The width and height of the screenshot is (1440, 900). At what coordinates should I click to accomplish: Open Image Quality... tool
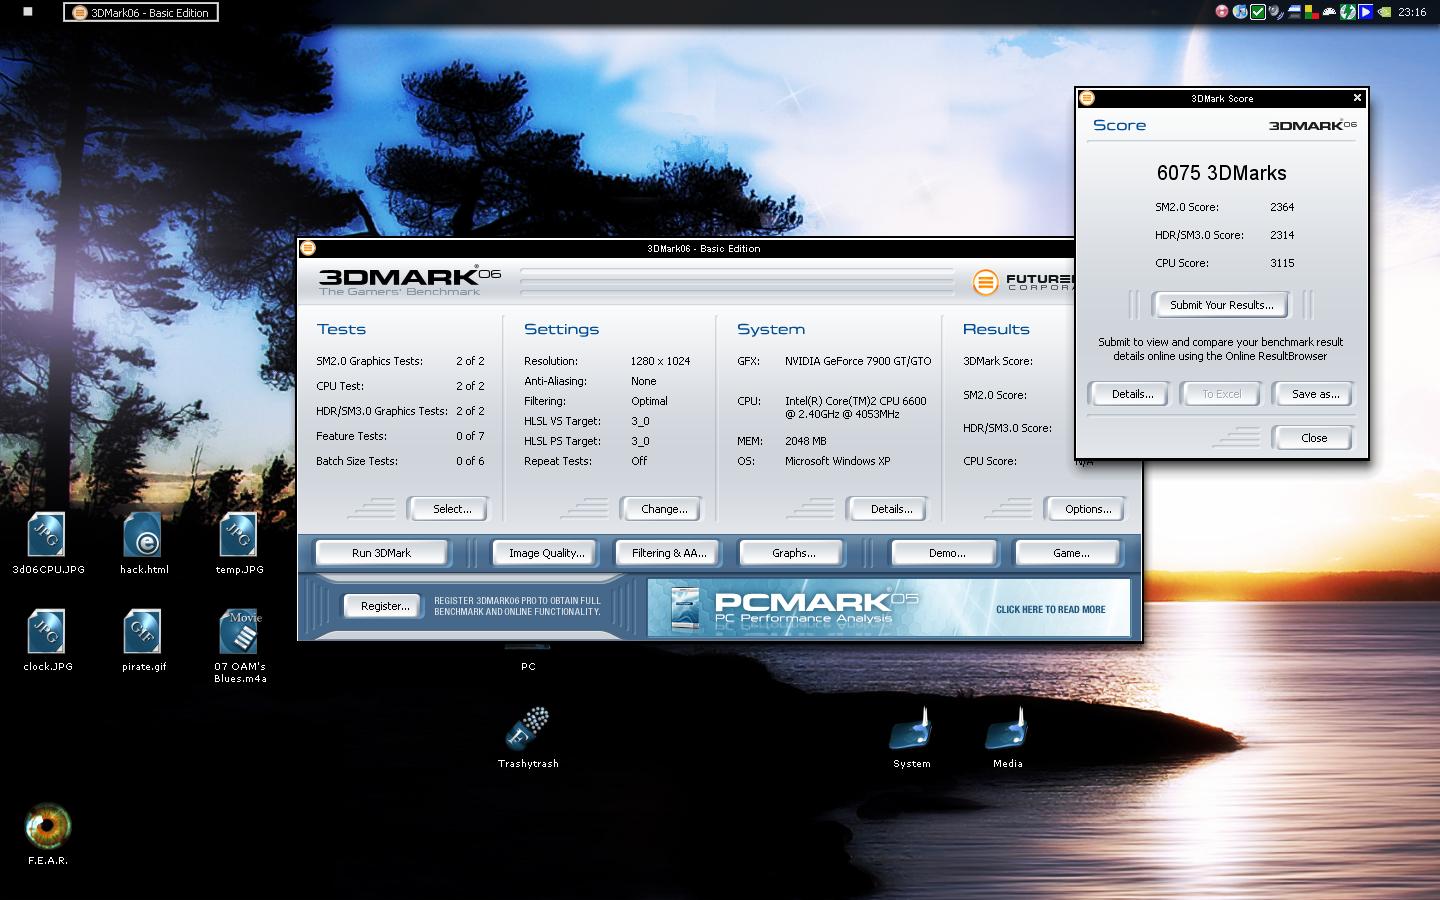[545, 553]
